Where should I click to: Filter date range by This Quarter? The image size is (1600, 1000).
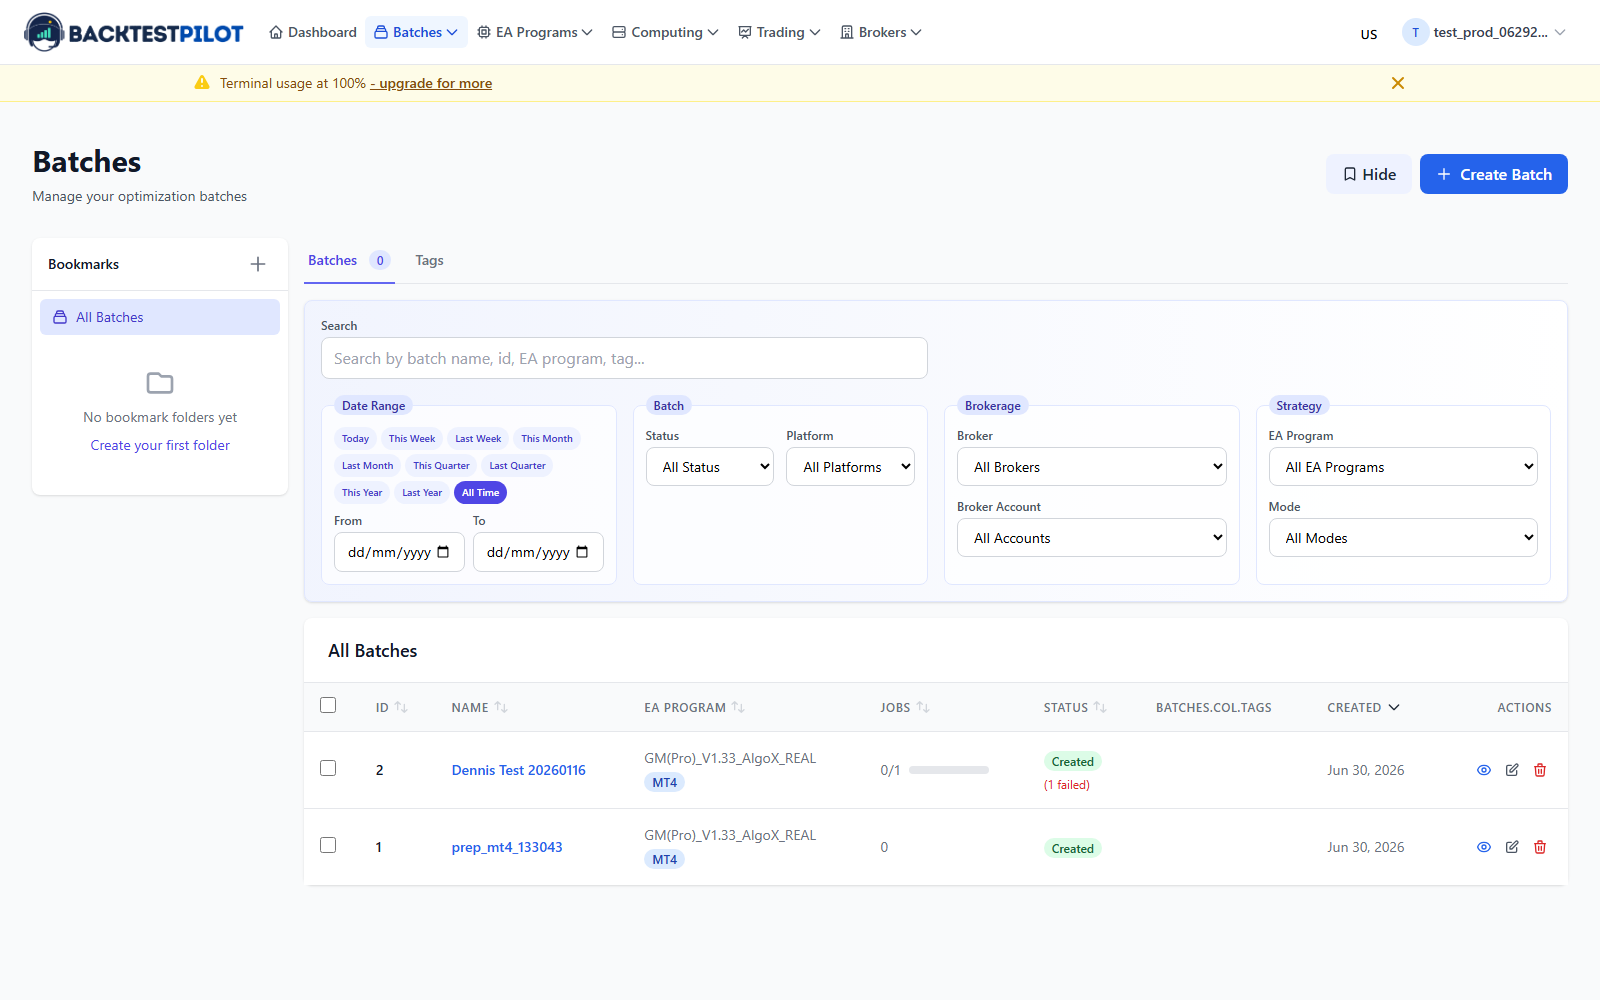(x=441, y=466)
